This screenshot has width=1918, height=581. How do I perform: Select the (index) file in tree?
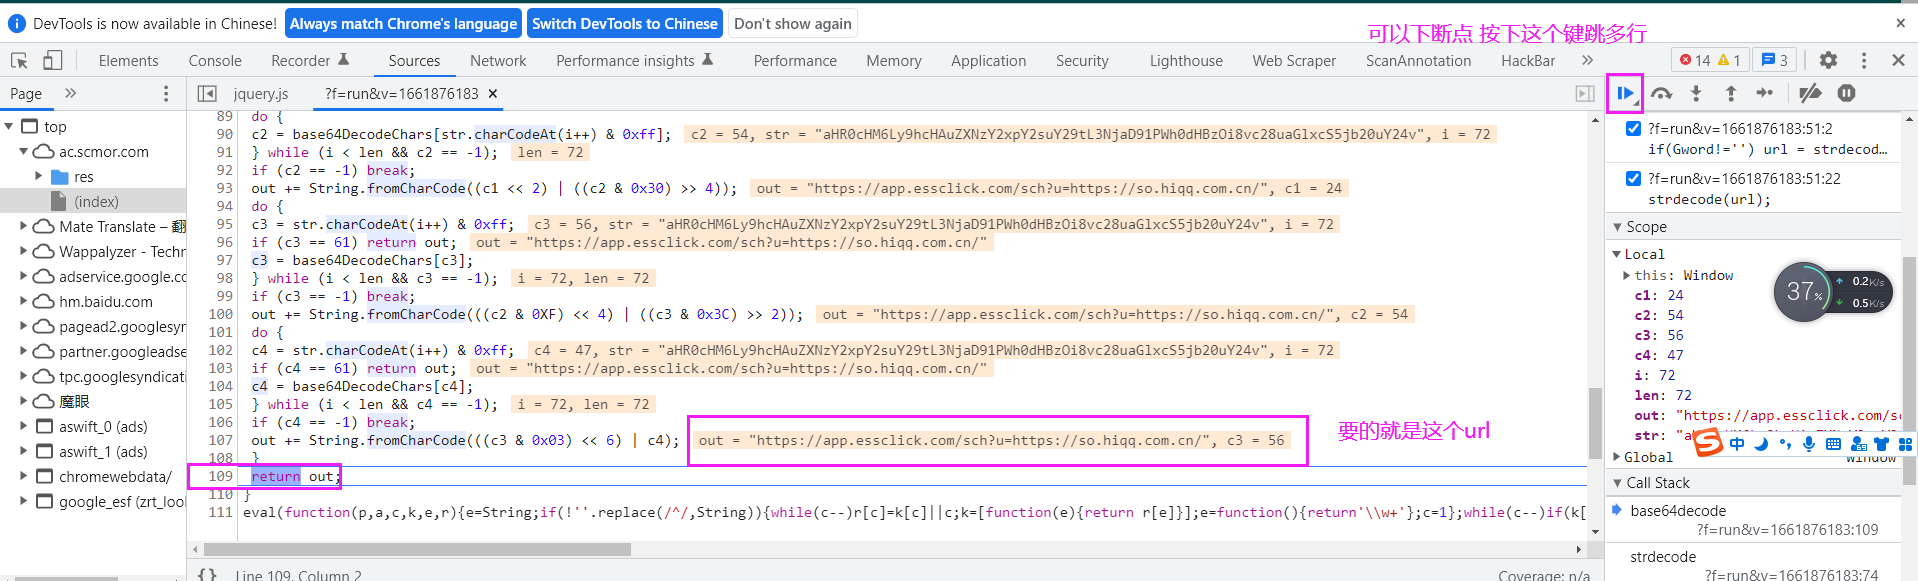96,201
